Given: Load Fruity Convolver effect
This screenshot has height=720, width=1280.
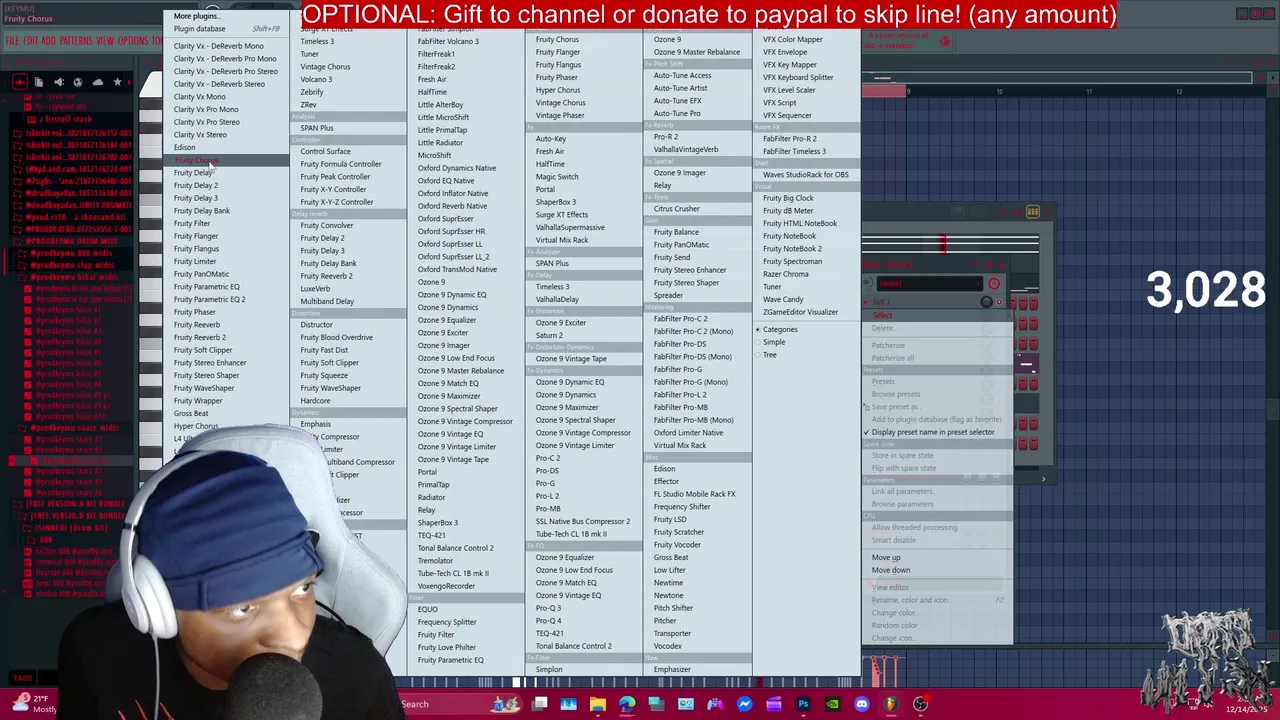Looking at the screenshot, I should point(327,226).
